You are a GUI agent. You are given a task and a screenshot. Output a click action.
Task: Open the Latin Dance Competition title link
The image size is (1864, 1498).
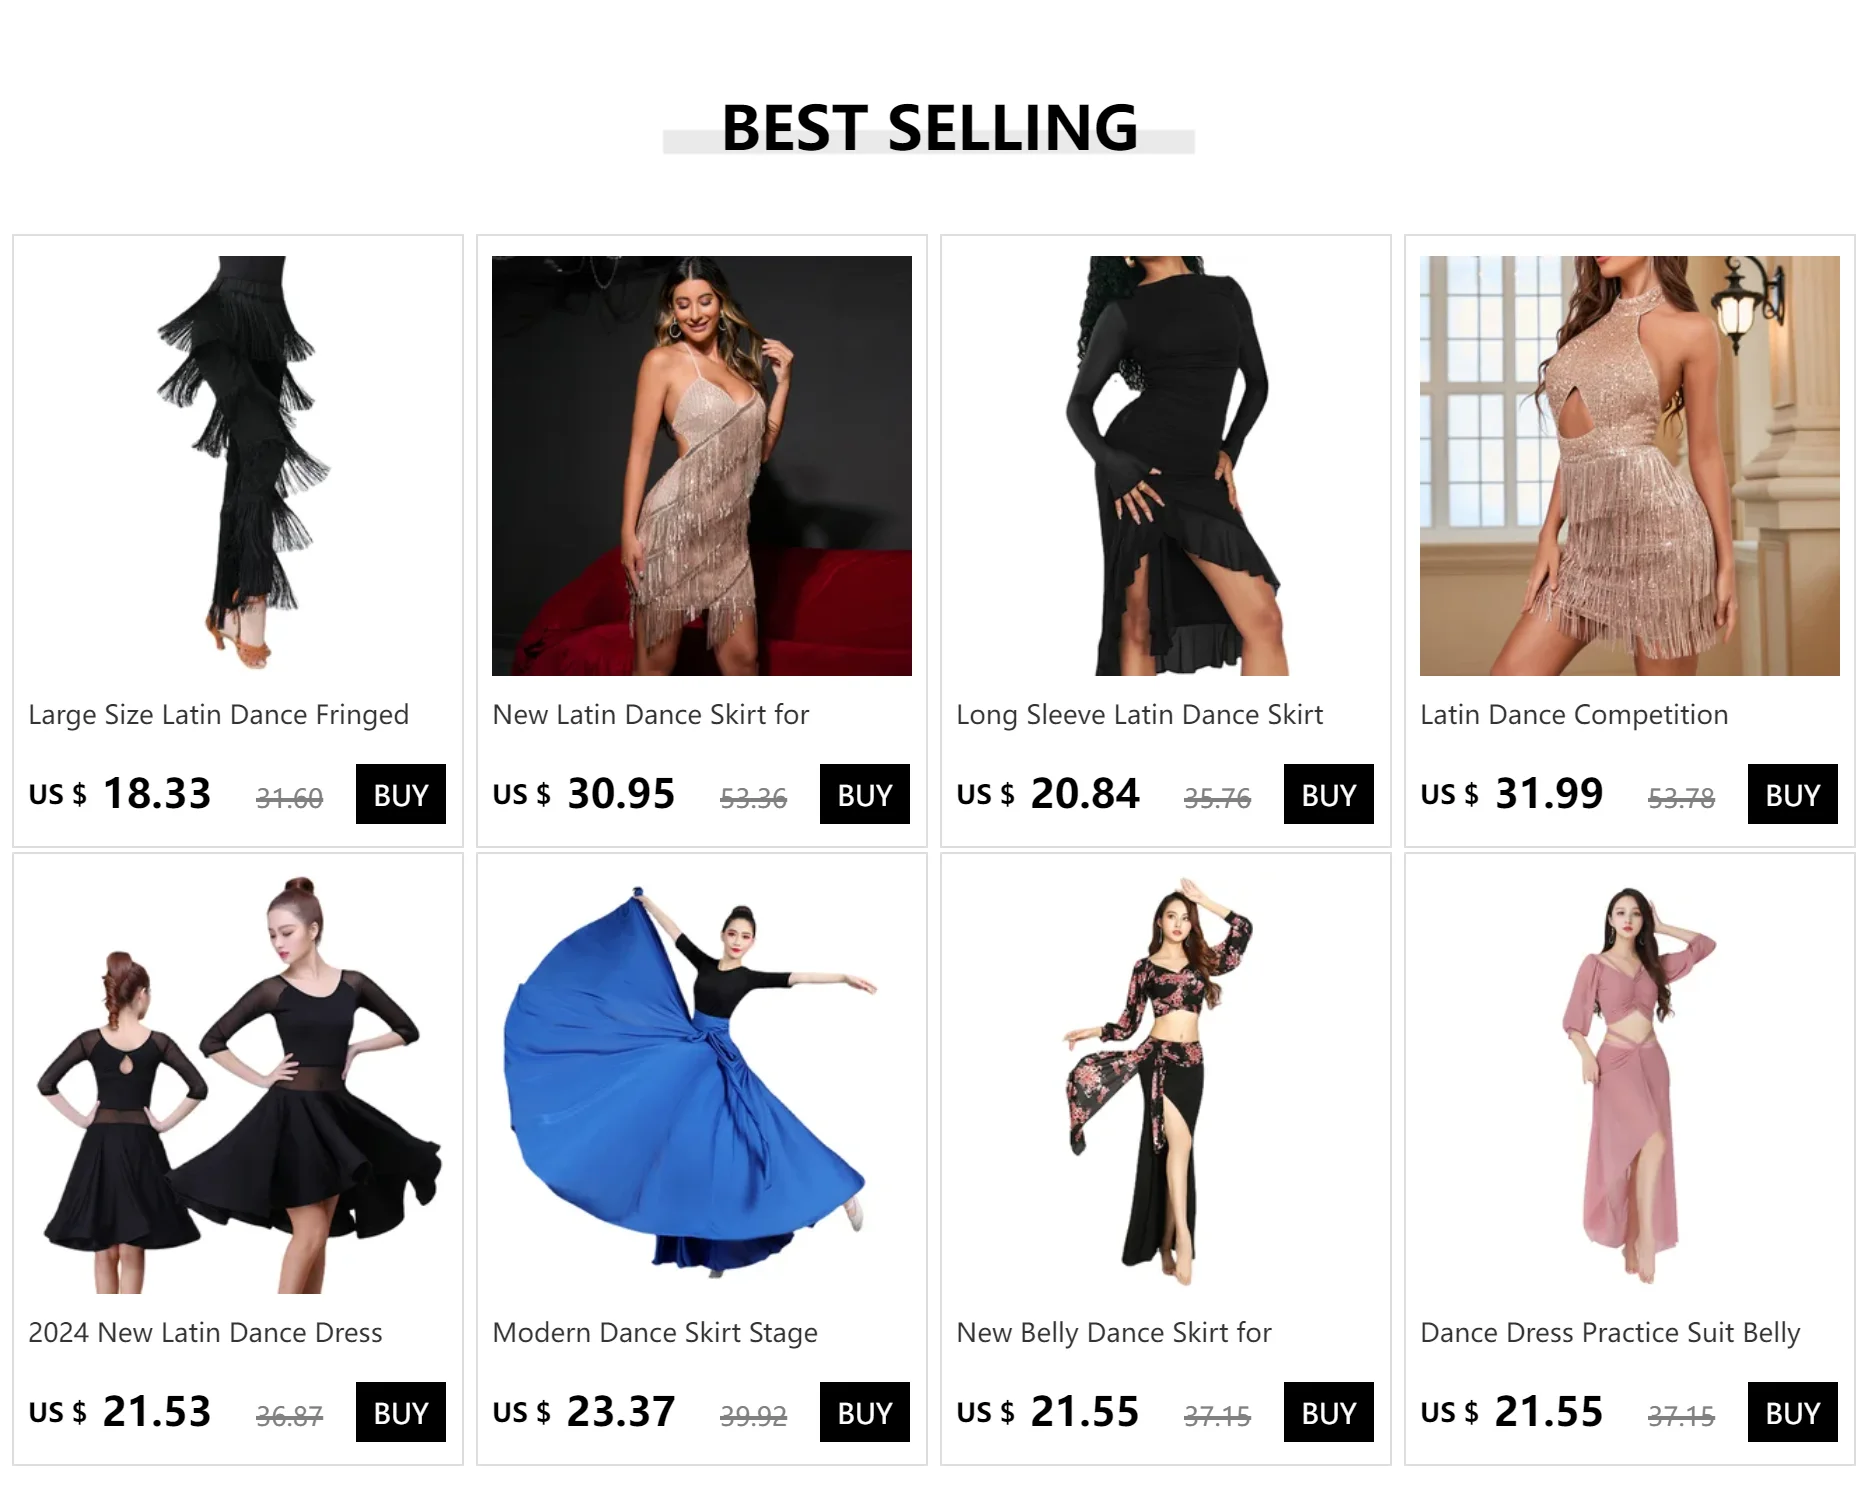(x=1574, y=715)
